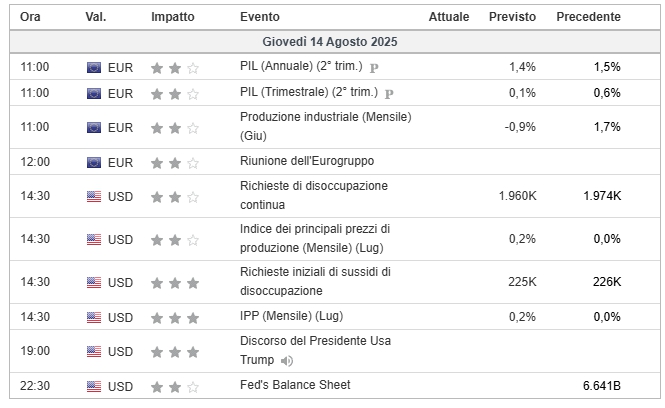This screenshot has height=408, width=665.
Task: Click the preliminary P icon beside PIL (Annuale)
Action: pyautogui.click(x=374, y=68)
